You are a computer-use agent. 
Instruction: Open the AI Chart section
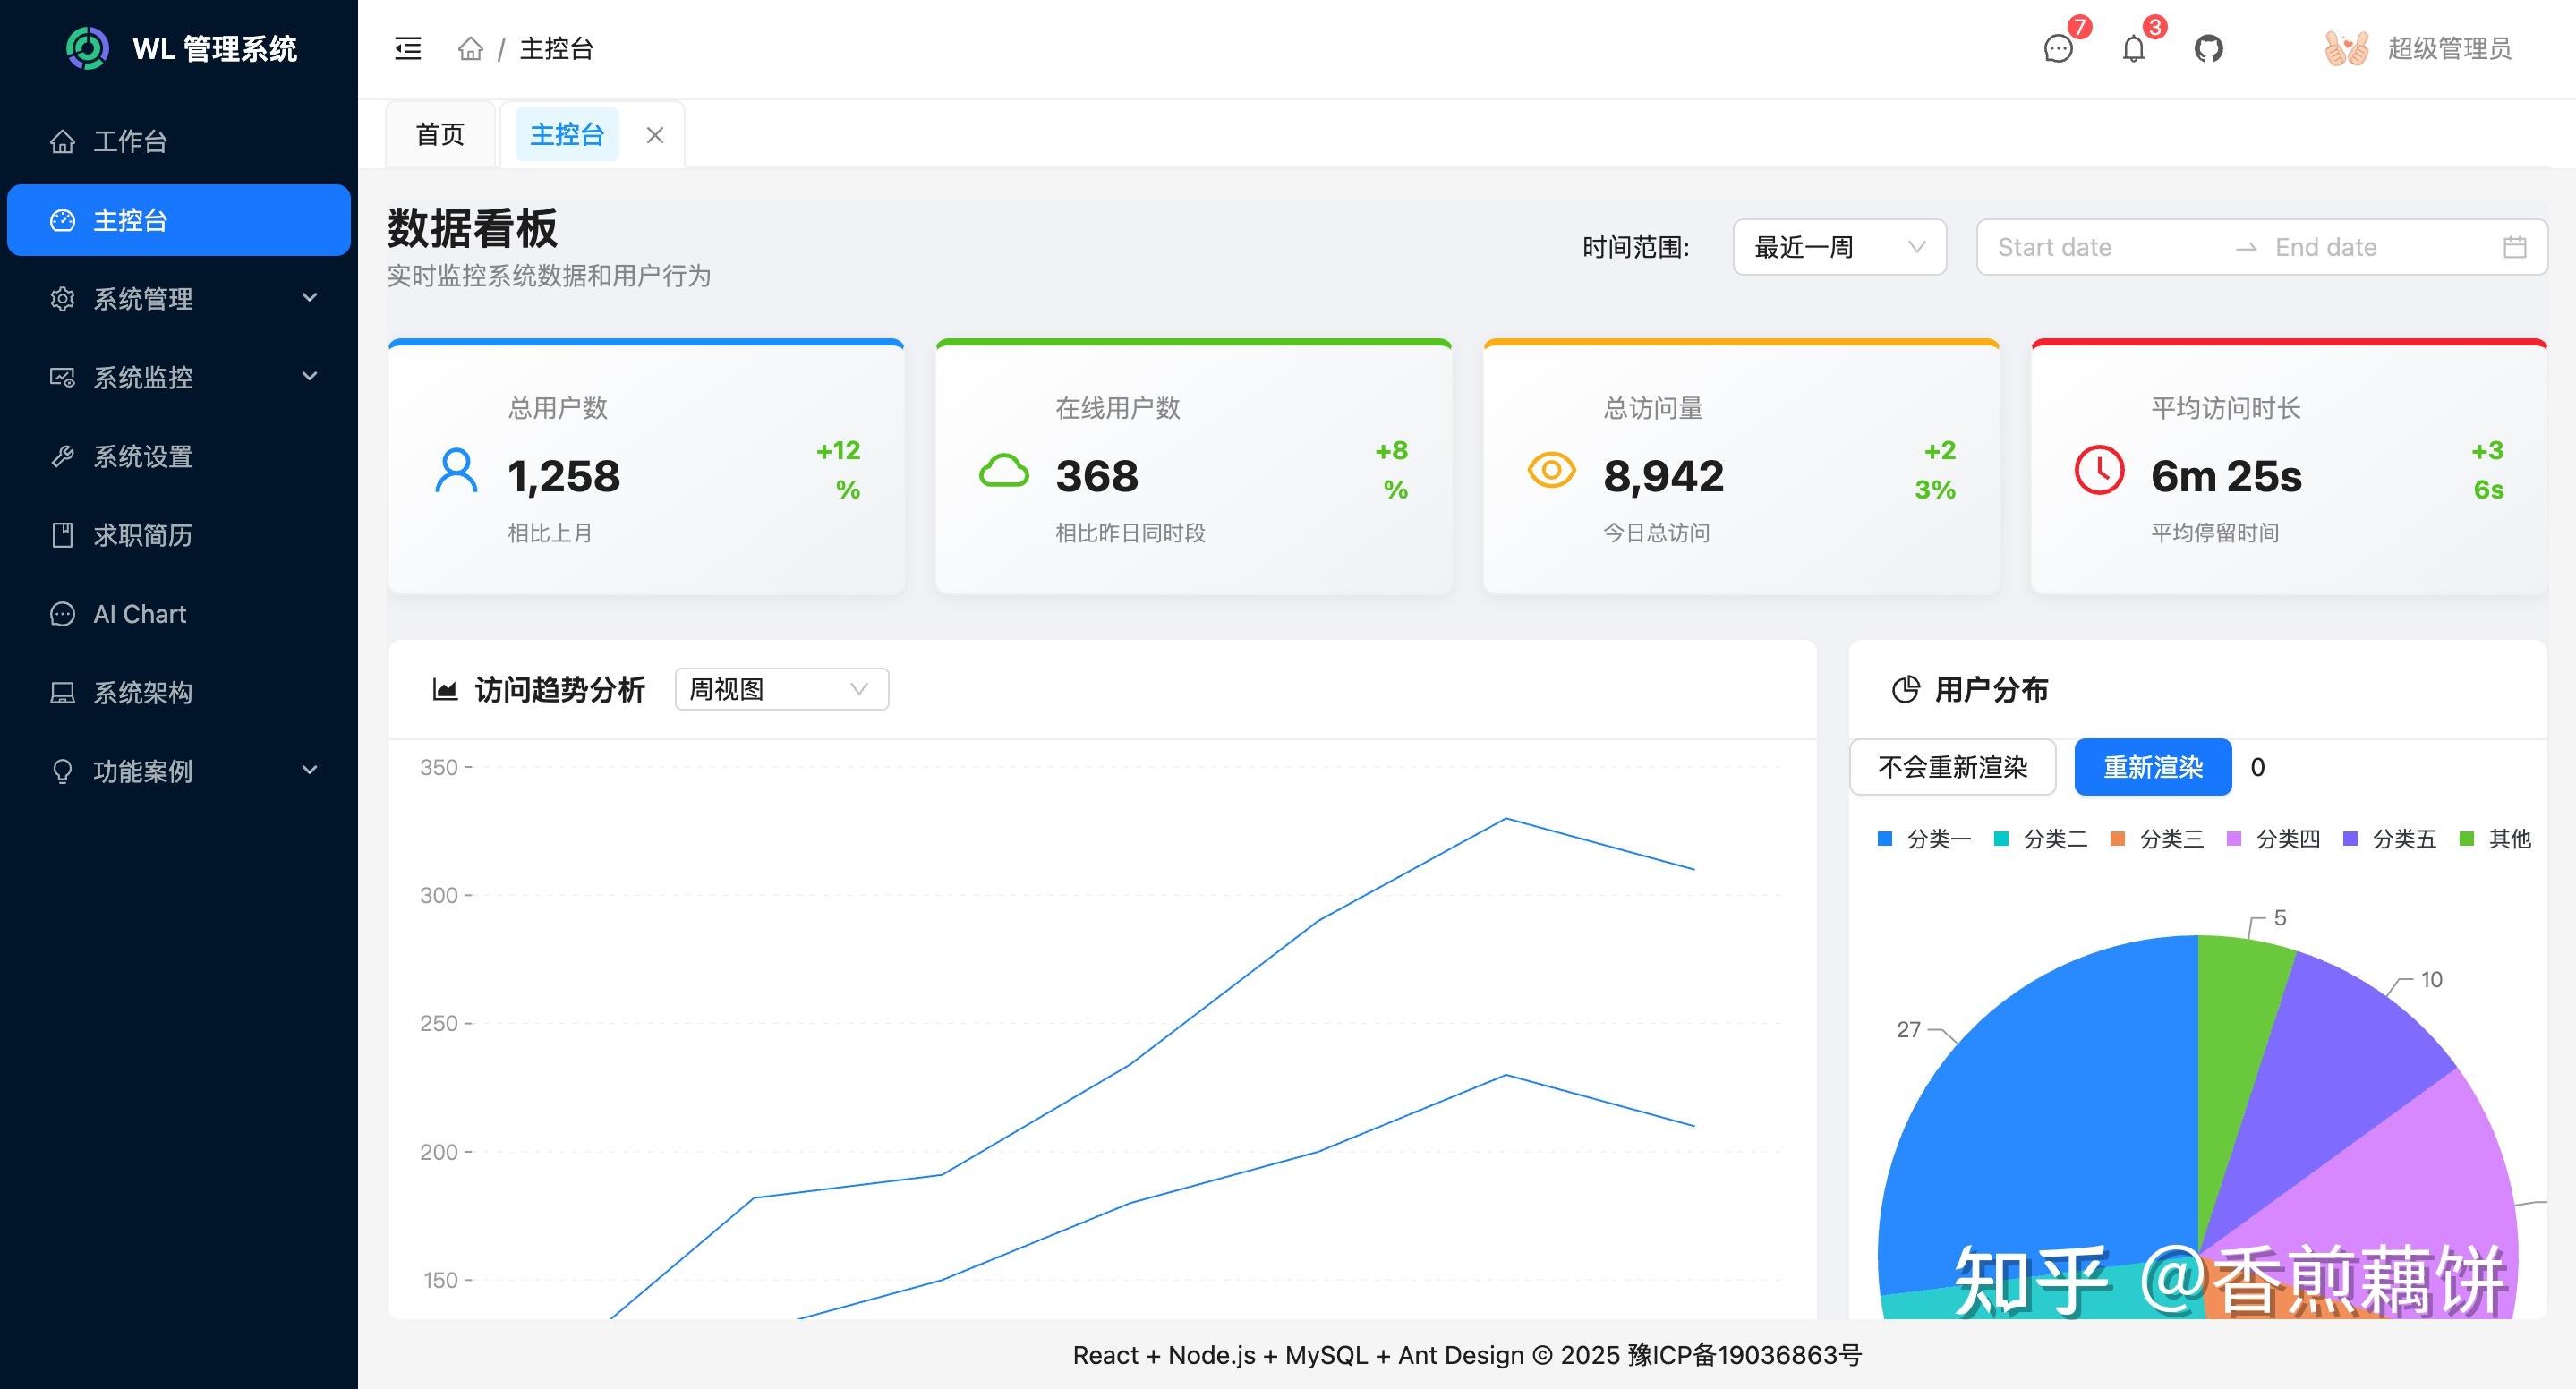[x=138, y=613]
